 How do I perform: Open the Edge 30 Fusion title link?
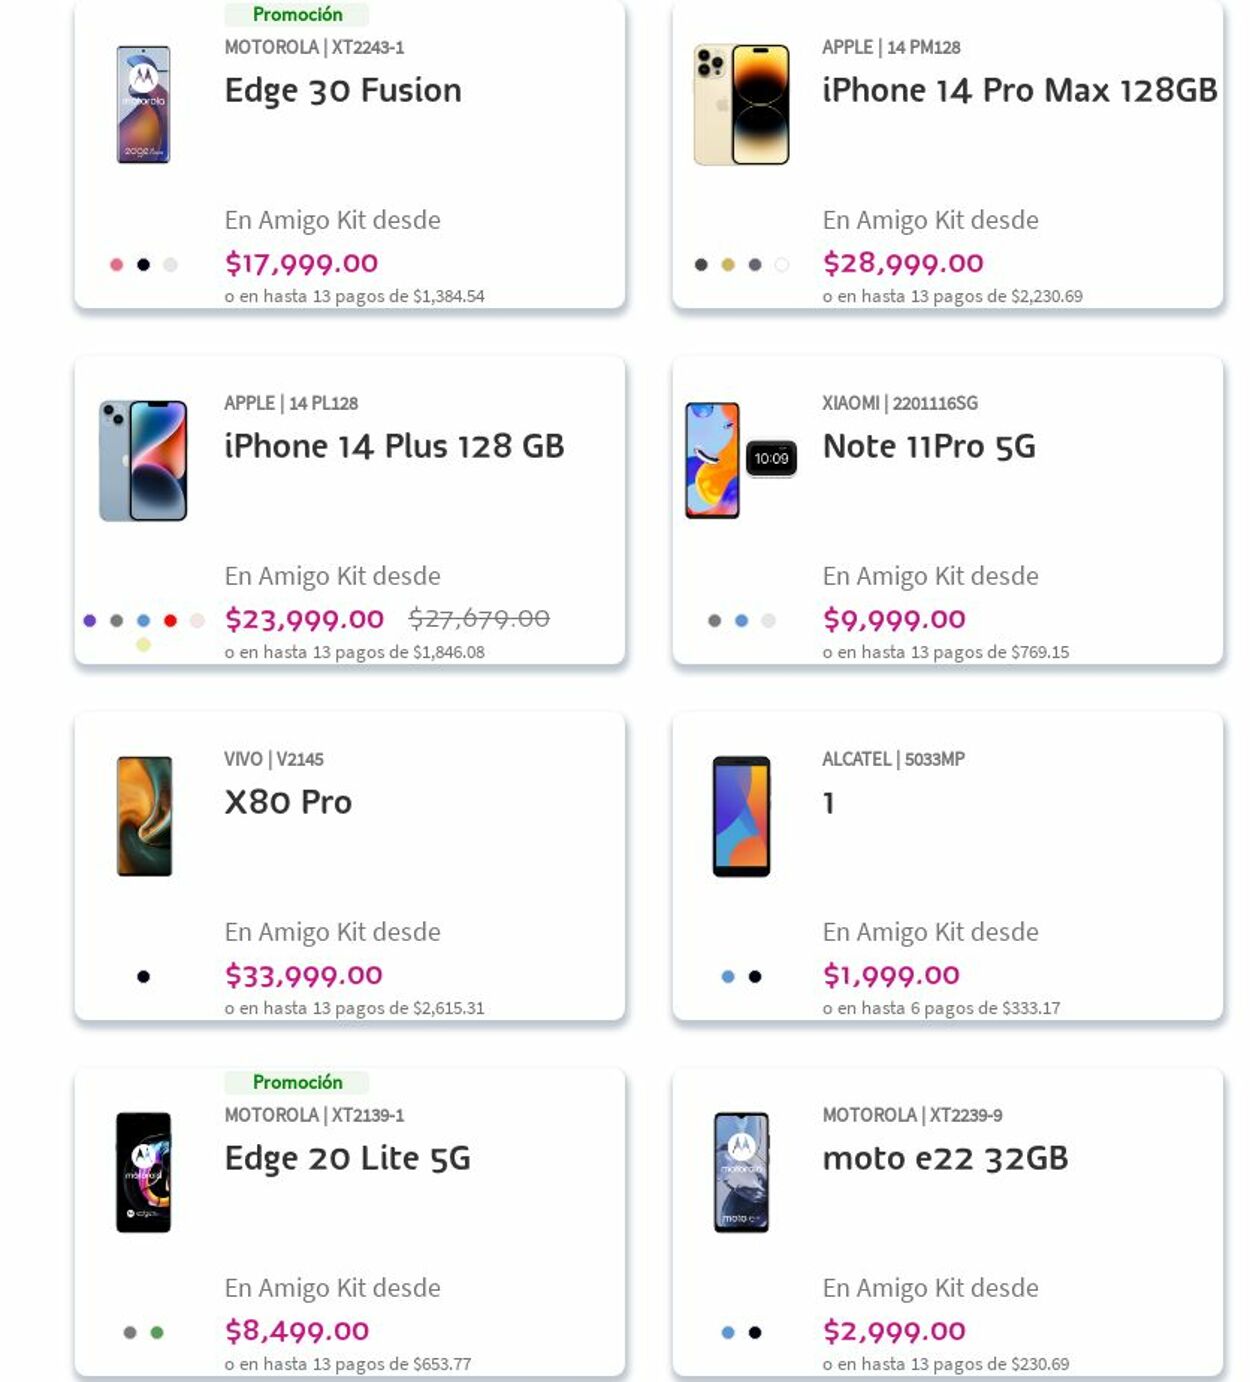pos(343,91)
